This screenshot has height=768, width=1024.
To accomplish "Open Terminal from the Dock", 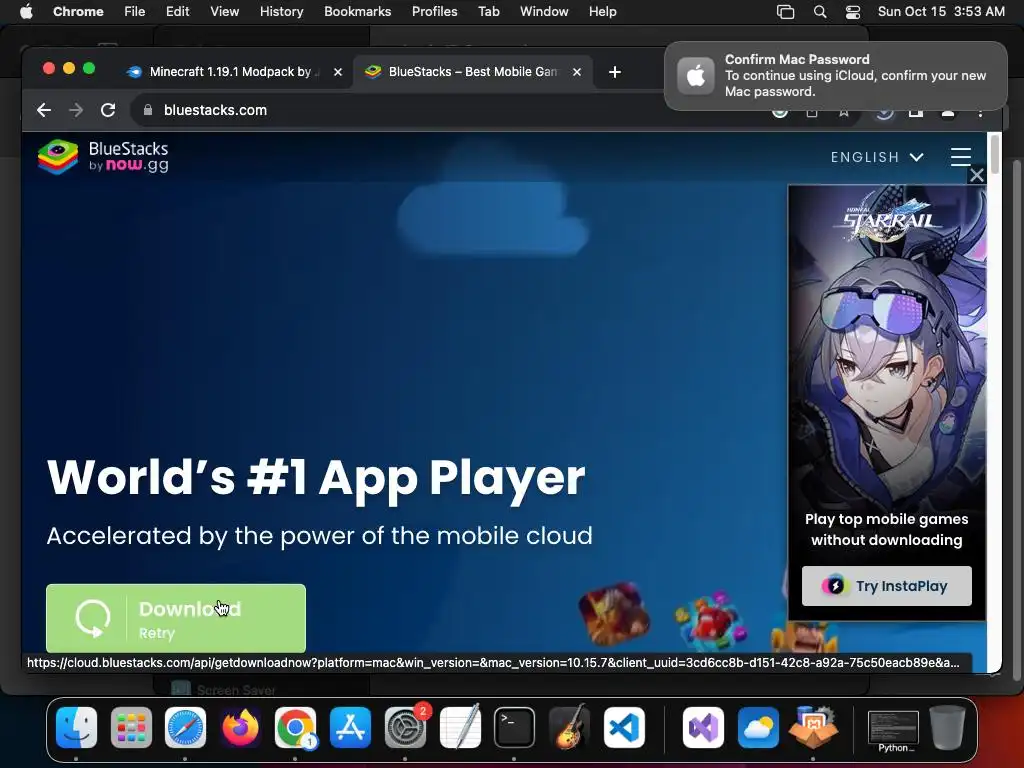I will tap(515, 727).
